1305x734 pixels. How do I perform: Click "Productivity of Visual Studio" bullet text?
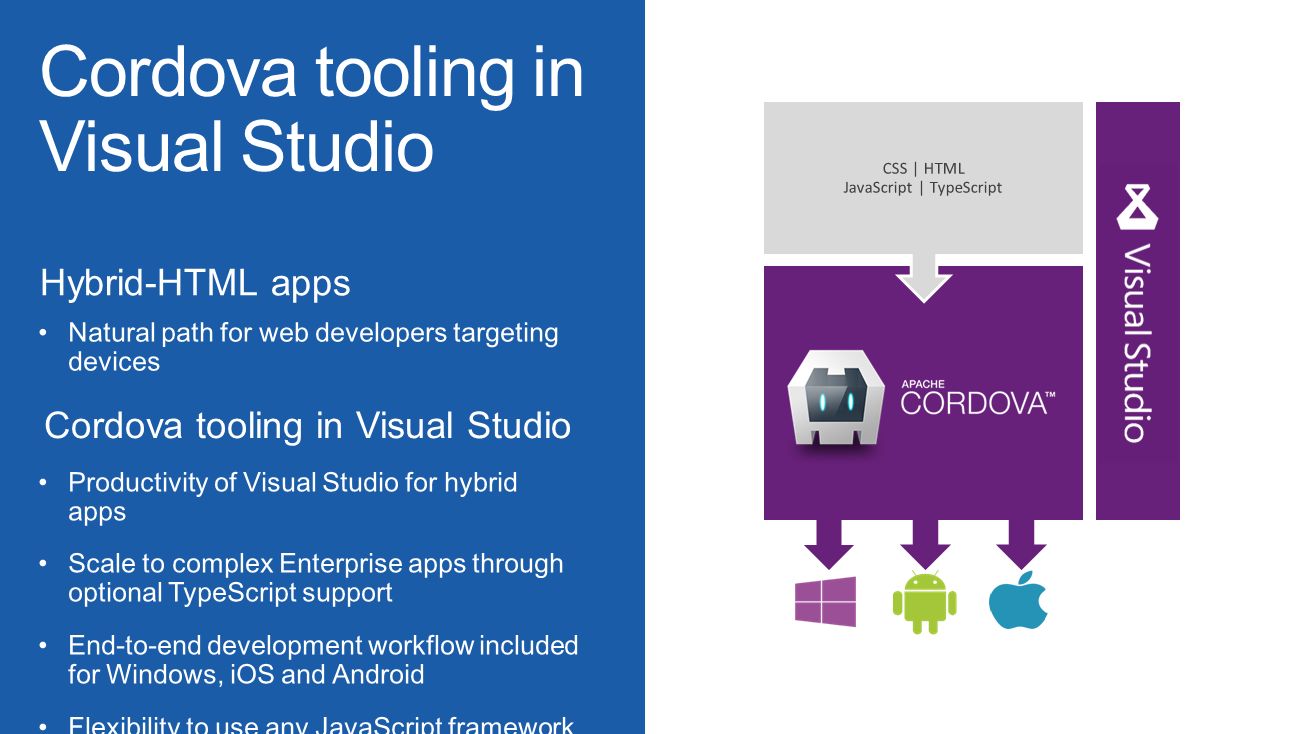pos(292,496)
